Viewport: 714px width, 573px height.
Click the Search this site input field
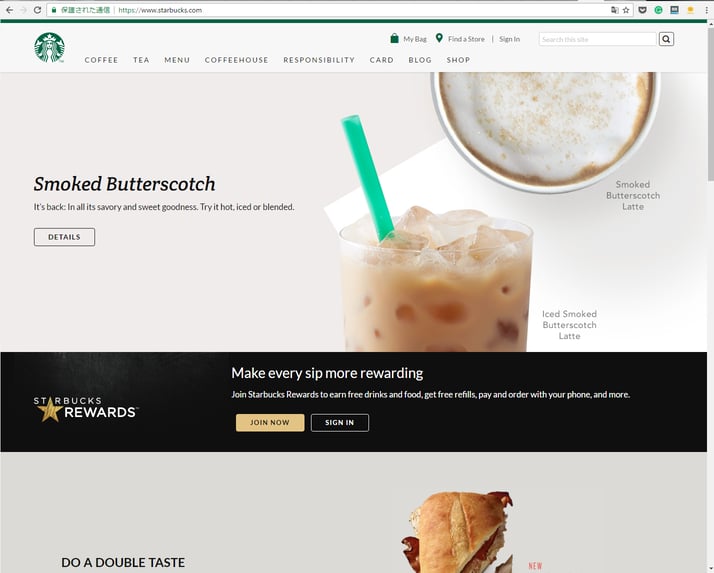(597, 39)
